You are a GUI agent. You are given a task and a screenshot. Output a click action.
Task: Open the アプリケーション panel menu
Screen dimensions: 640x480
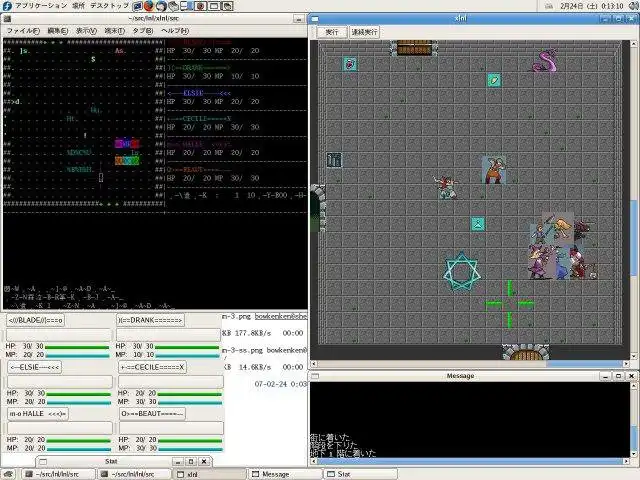pos(41,6)
